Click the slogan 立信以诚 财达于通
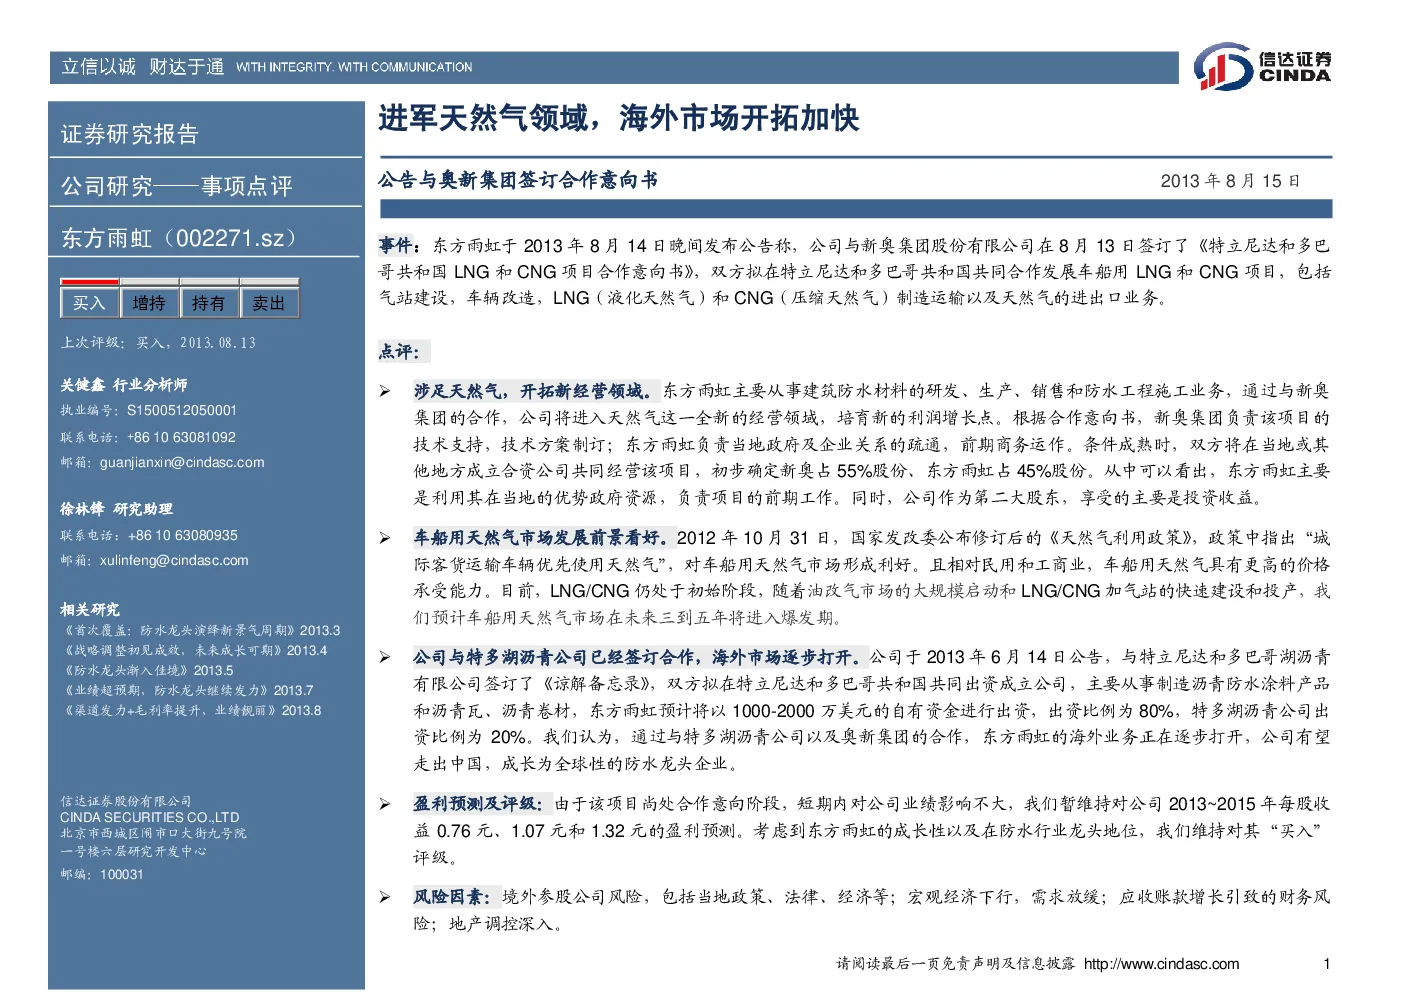The image size is (1403, 992). click(143, 67)
